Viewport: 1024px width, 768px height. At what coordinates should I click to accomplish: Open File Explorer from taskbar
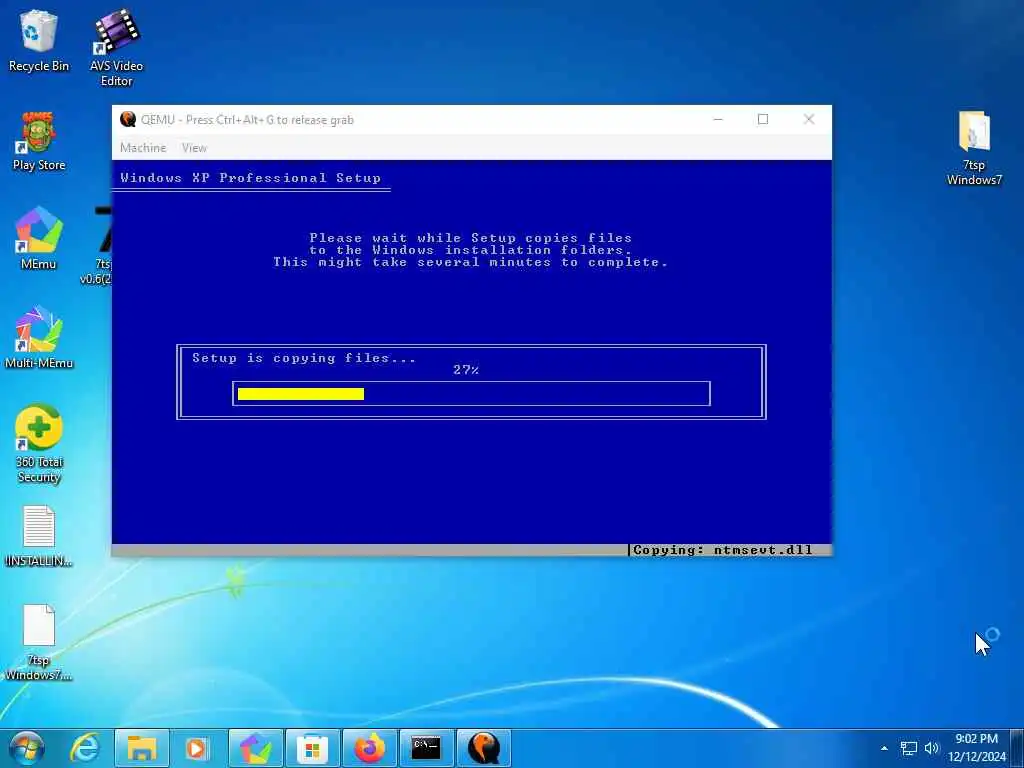point(142,748)
